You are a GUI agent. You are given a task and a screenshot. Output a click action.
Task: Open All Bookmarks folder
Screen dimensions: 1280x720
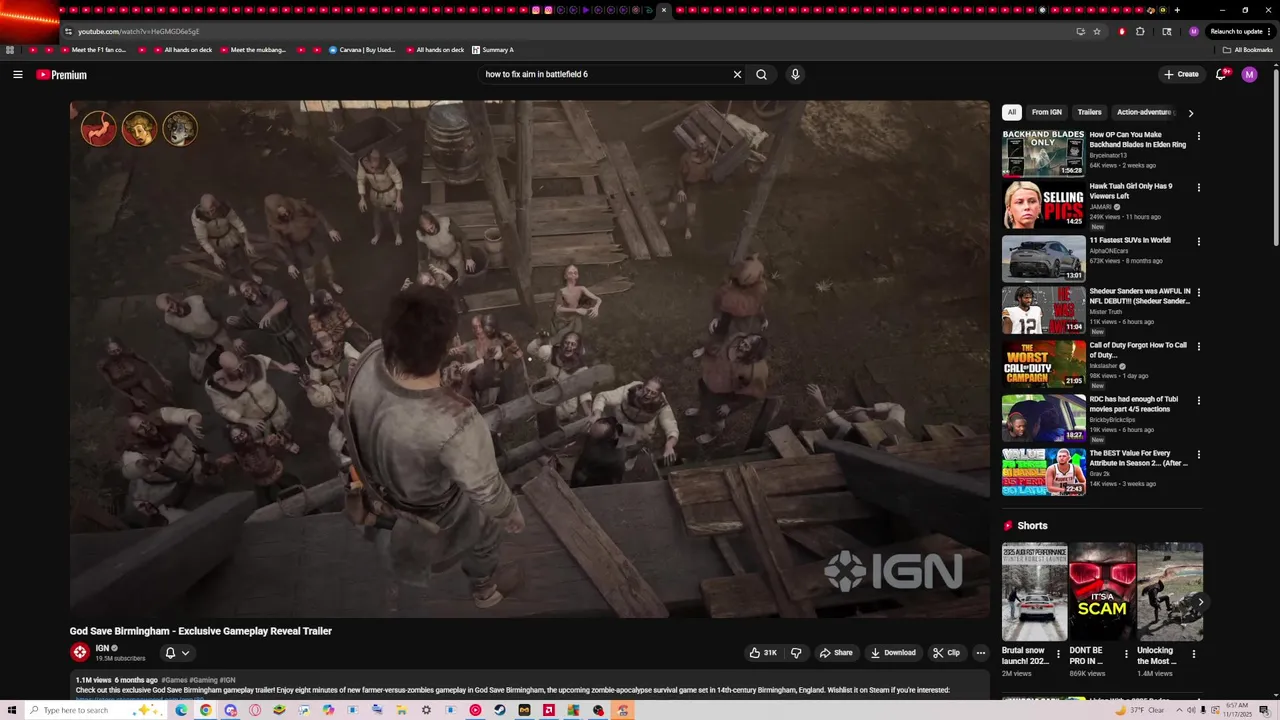point(1247,50)
